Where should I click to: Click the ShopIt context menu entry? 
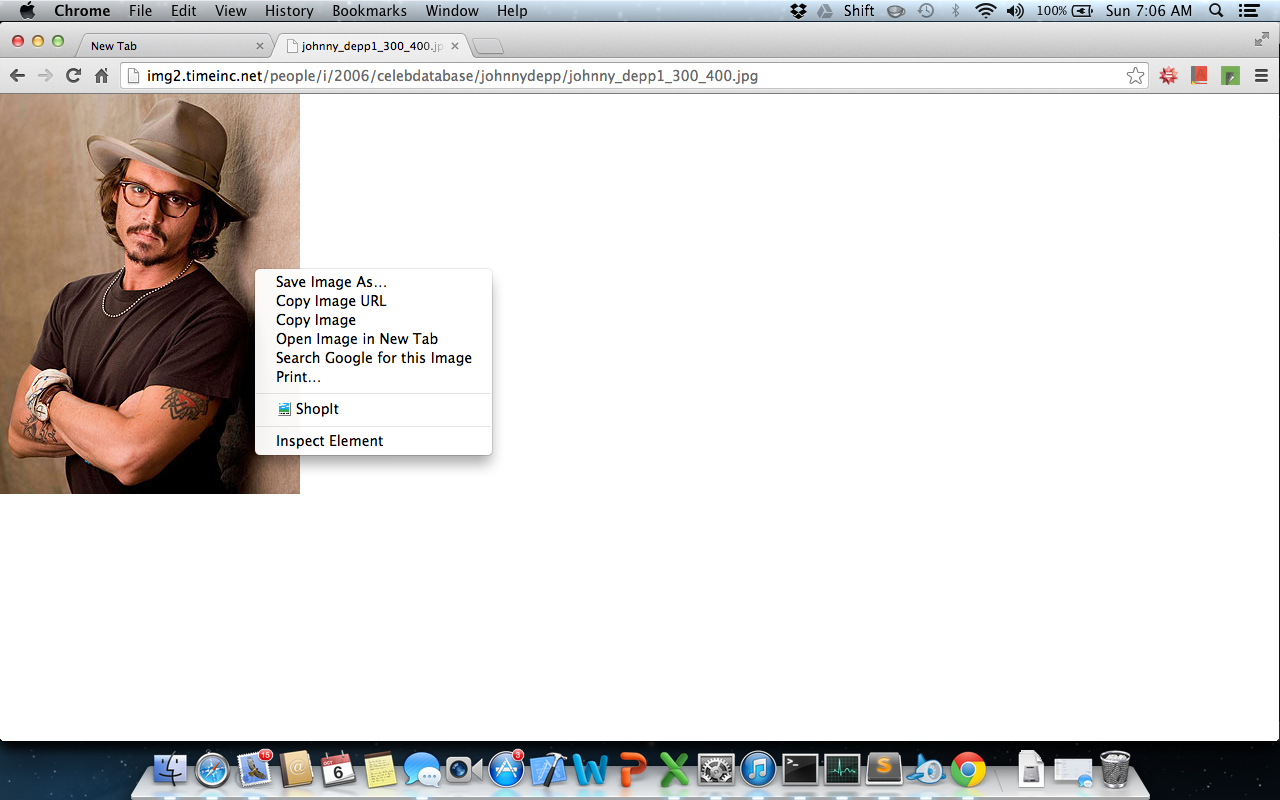click(373, 409)
